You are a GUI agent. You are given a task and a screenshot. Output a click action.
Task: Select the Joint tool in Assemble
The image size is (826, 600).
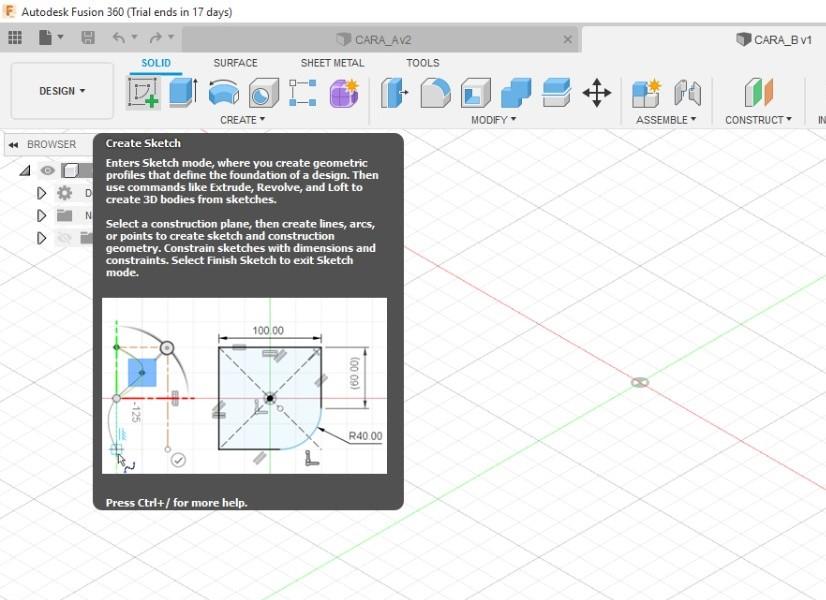tap(687, 93)
